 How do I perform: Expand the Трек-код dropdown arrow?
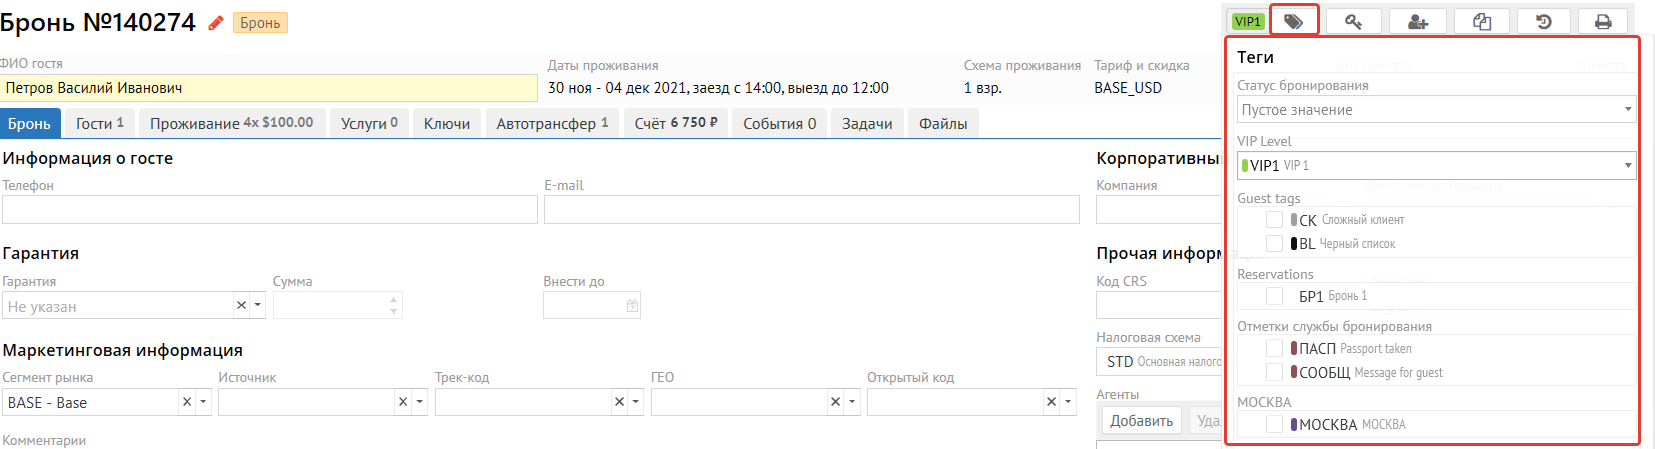coord(635,402)
